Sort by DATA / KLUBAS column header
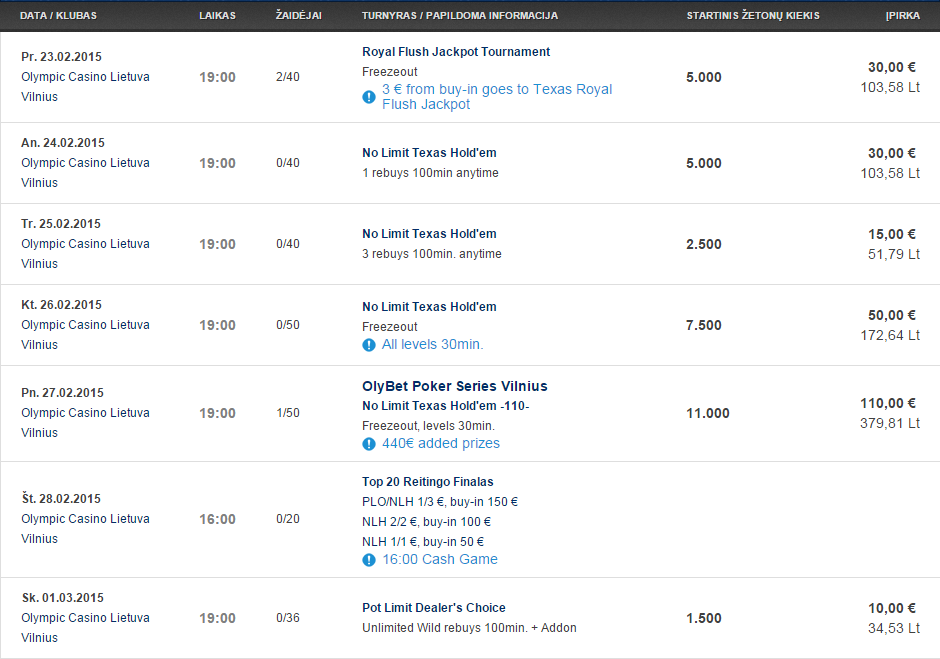 58,16
